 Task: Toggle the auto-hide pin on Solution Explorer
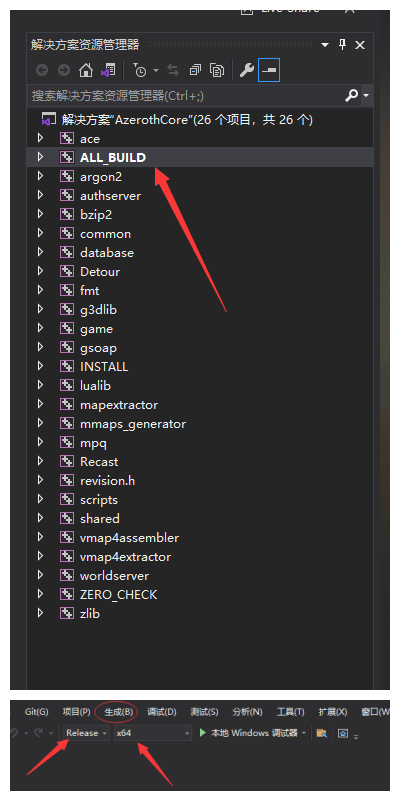[342, 44]
